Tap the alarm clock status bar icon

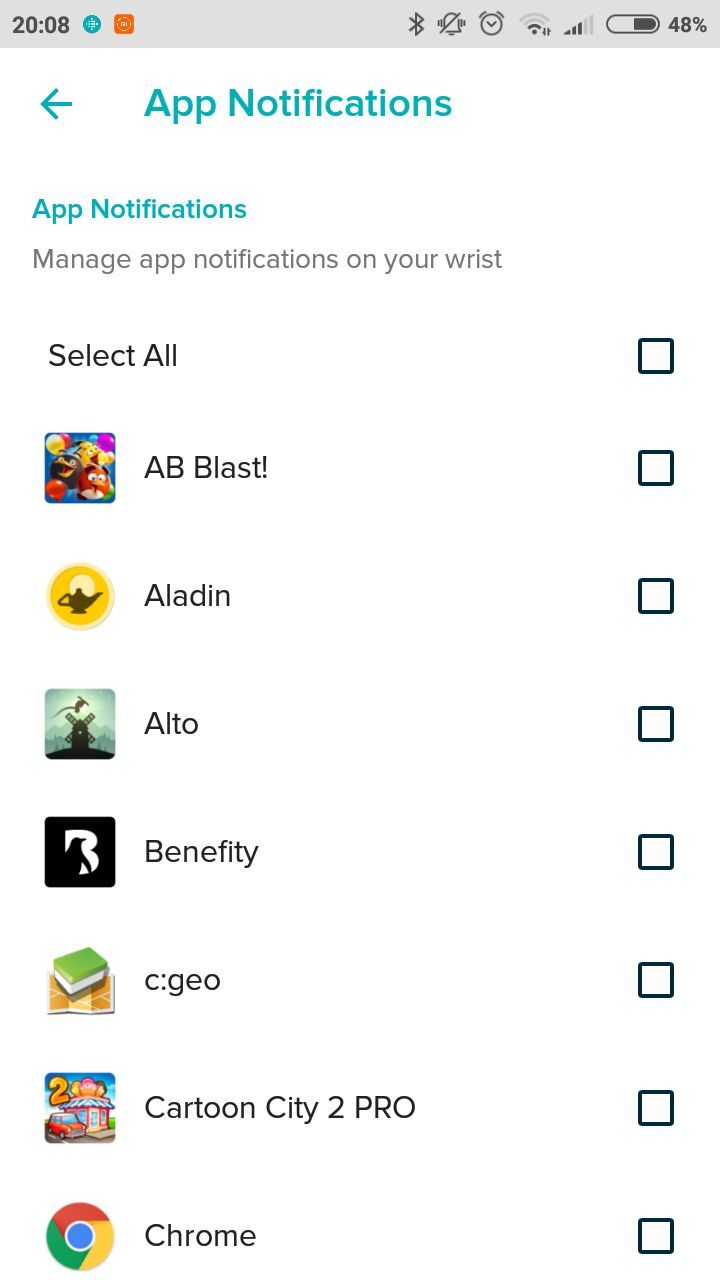point(491,24)
